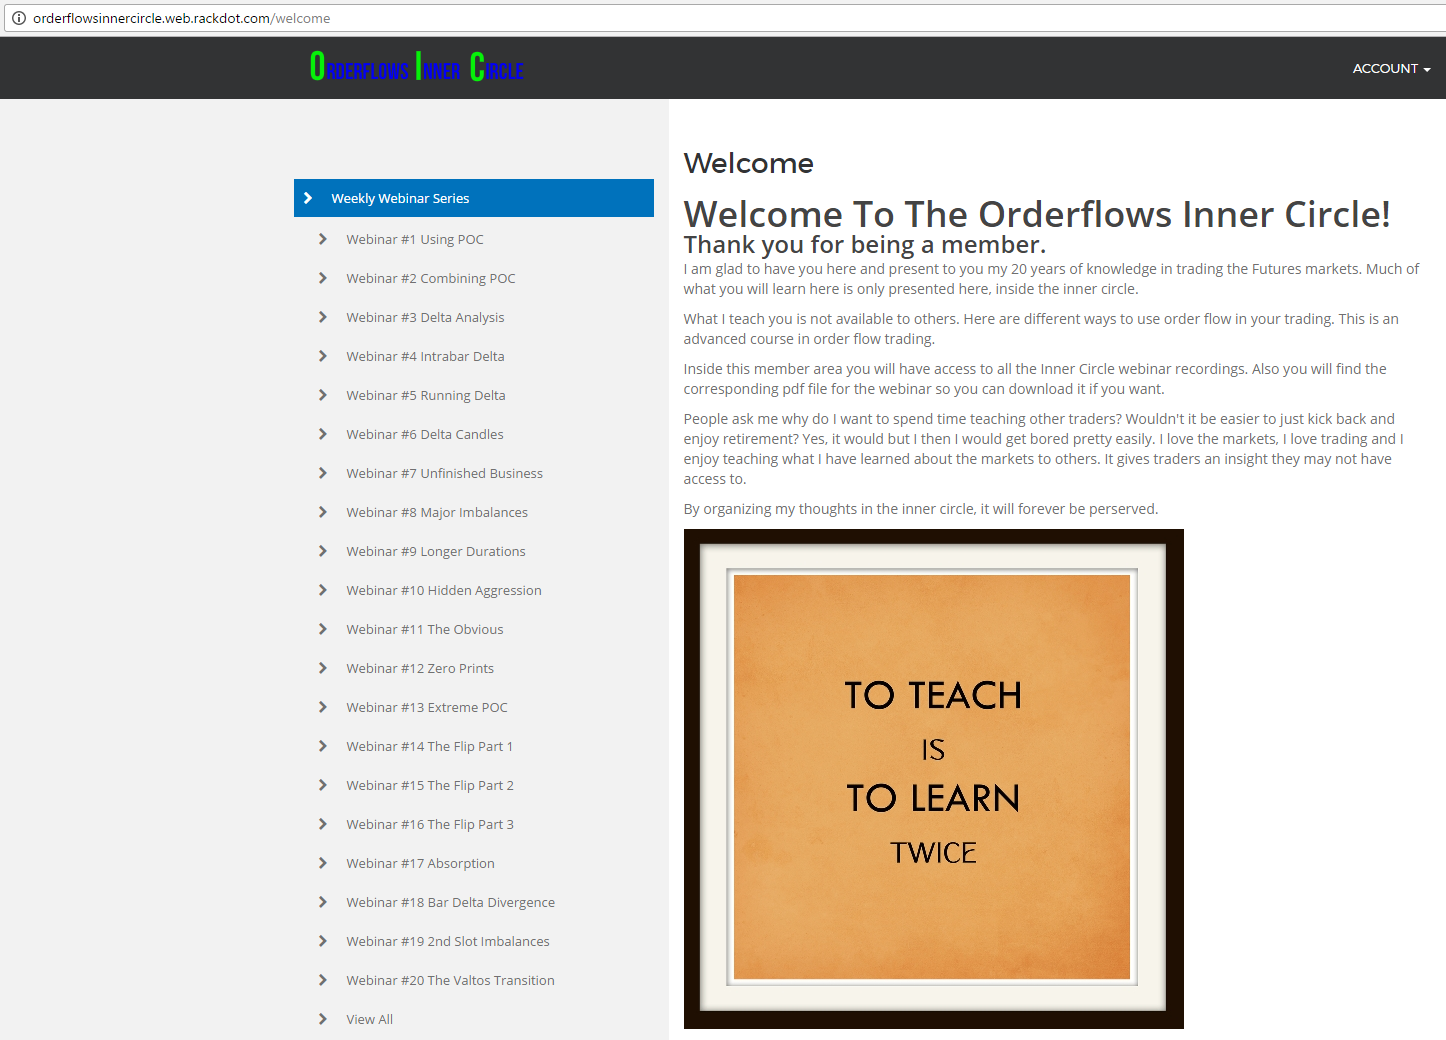Viewport: 1446px width, 1040px height.
Task: Click the site info icon in address bar
Action: pos(18,18)
